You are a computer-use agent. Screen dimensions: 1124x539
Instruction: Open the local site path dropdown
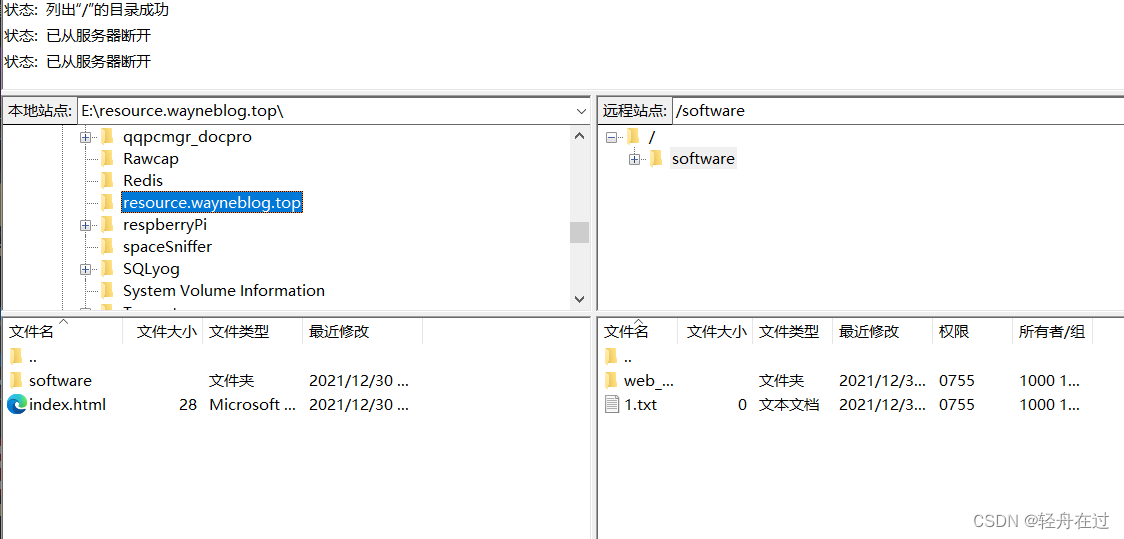coord(582,111)
